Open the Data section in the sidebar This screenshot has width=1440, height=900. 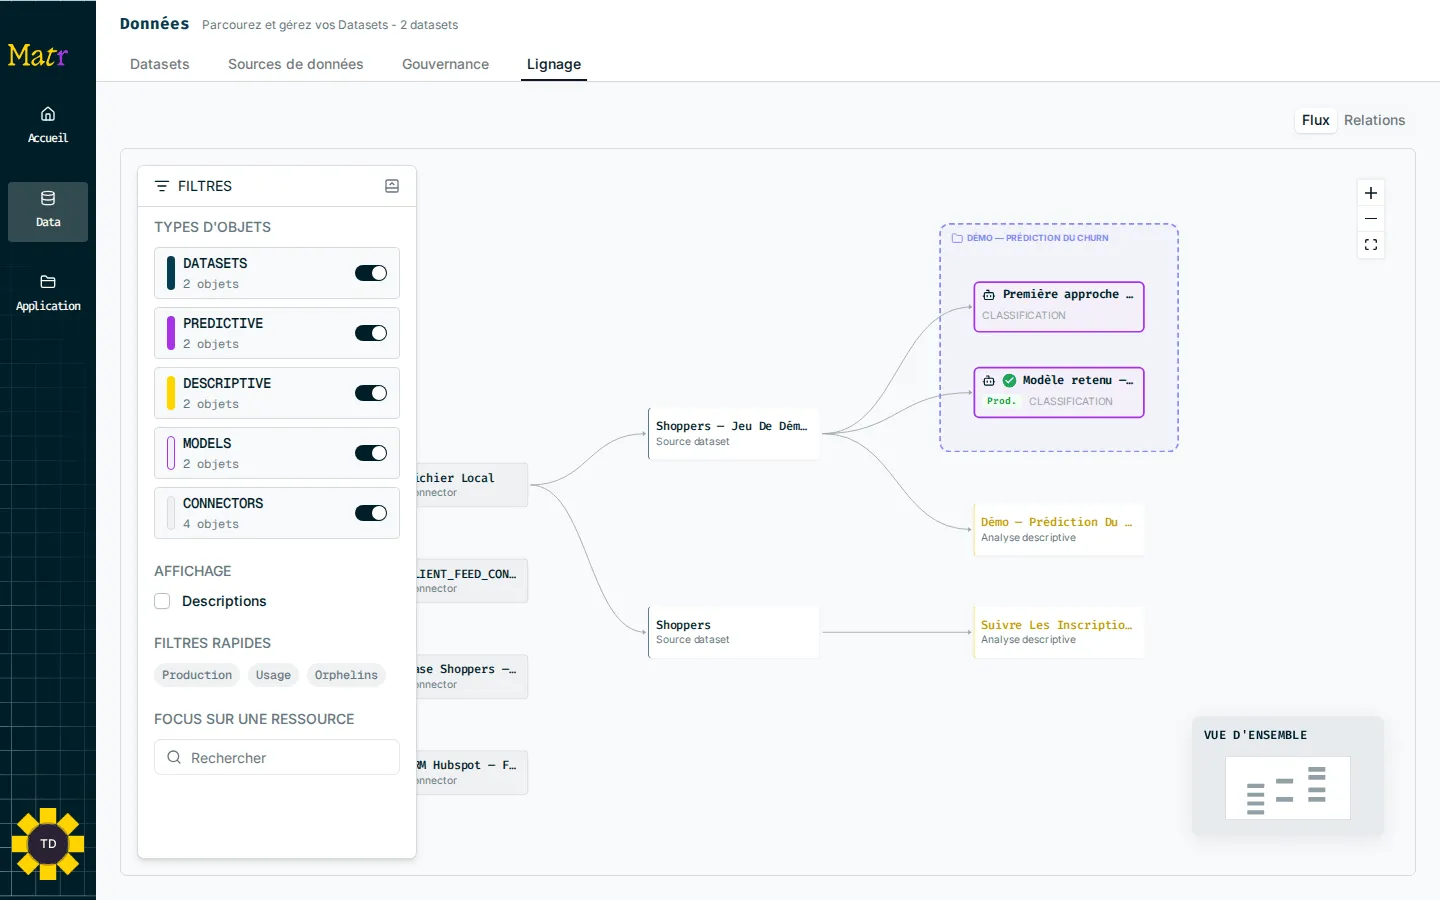coord(48,212)
